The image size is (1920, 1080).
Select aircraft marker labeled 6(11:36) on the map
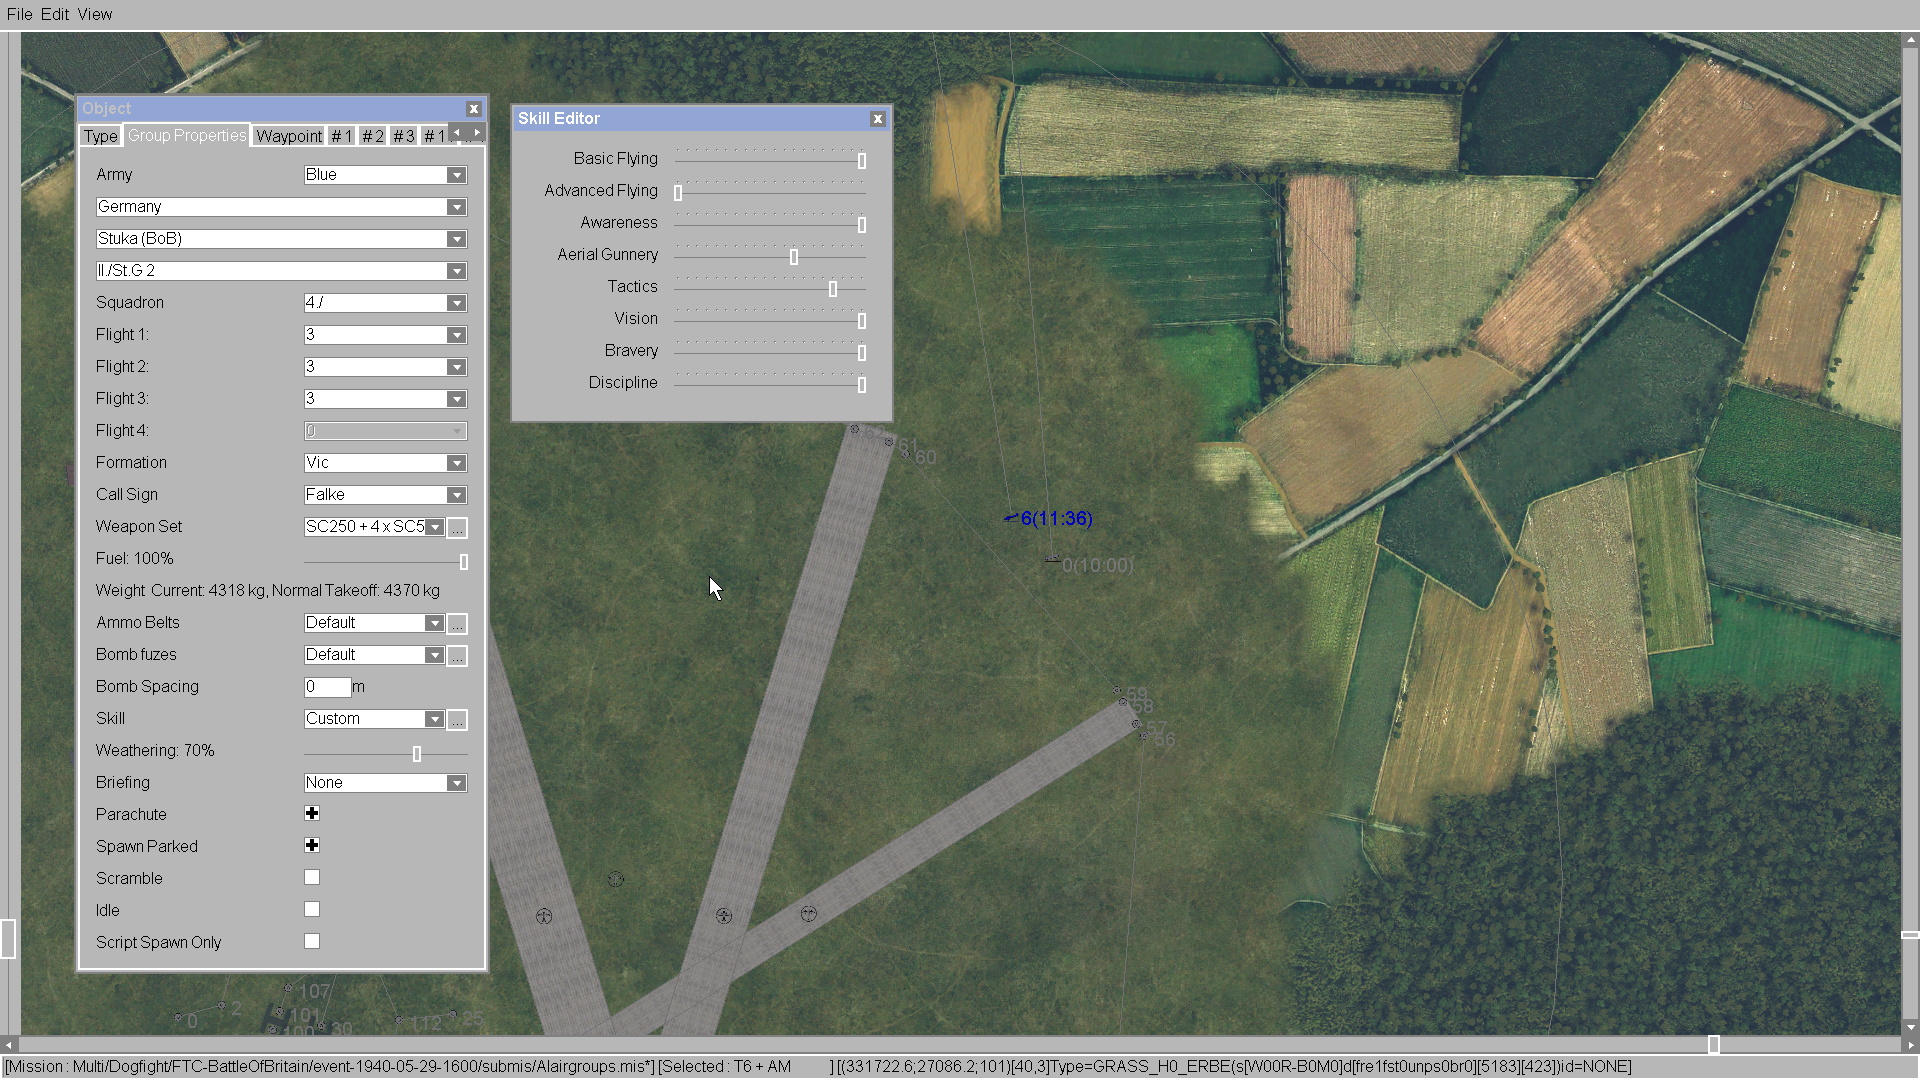pyautogui.click(x=1012, y=518)
